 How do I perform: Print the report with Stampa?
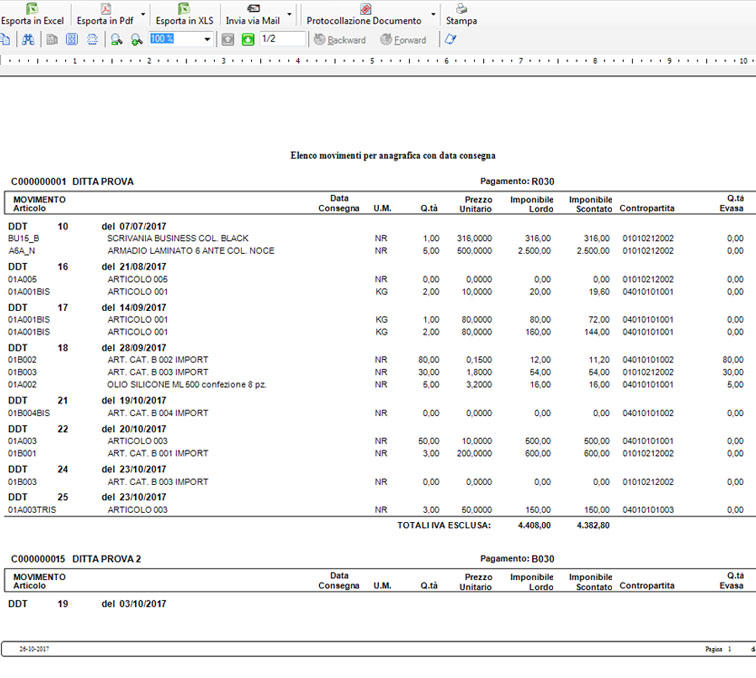(461, 14)
